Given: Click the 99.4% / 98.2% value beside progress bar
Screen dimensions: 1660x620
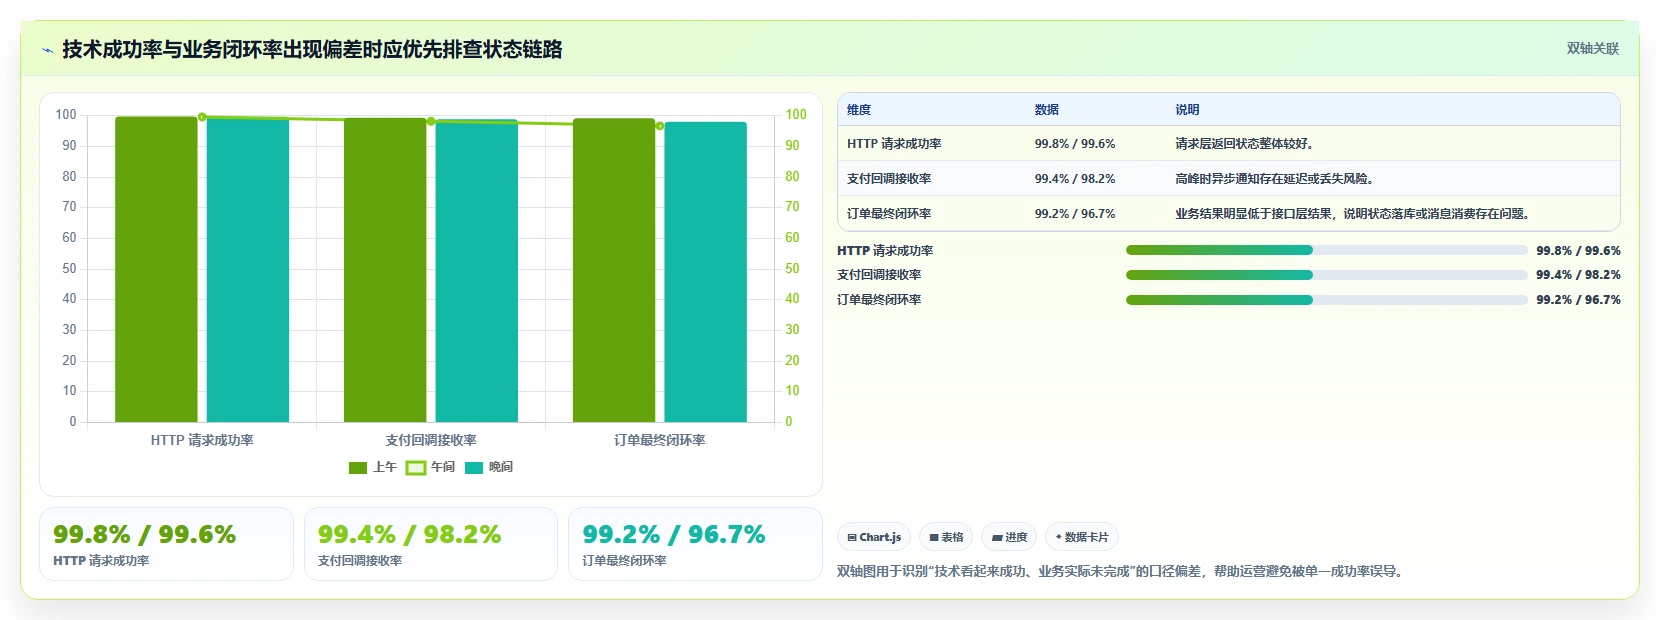Looking at the screenshot, I should (x=1578, y=275).
